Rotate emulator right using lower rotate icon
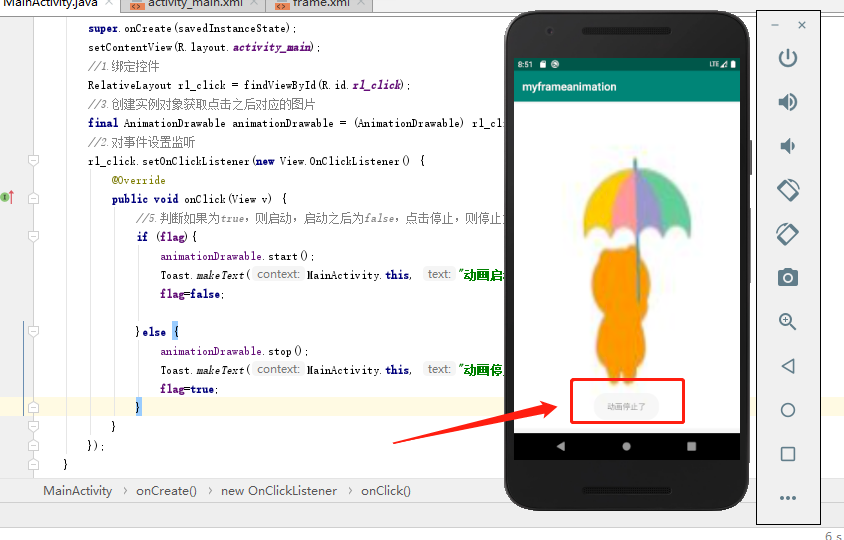This screenshot has width=844, height=540. pos(787,234)
